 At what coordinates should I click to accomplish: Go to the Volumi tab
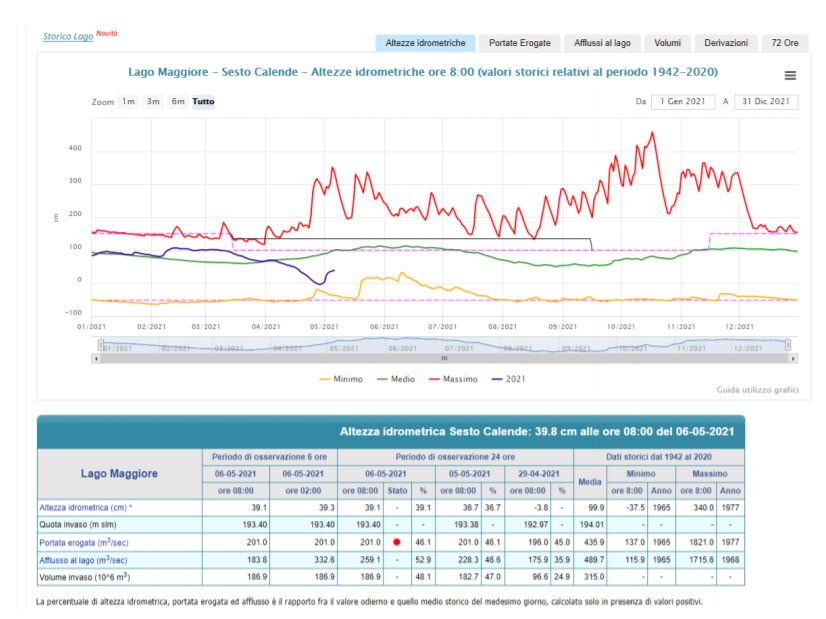pyautogui.click(x=667, y=43)
